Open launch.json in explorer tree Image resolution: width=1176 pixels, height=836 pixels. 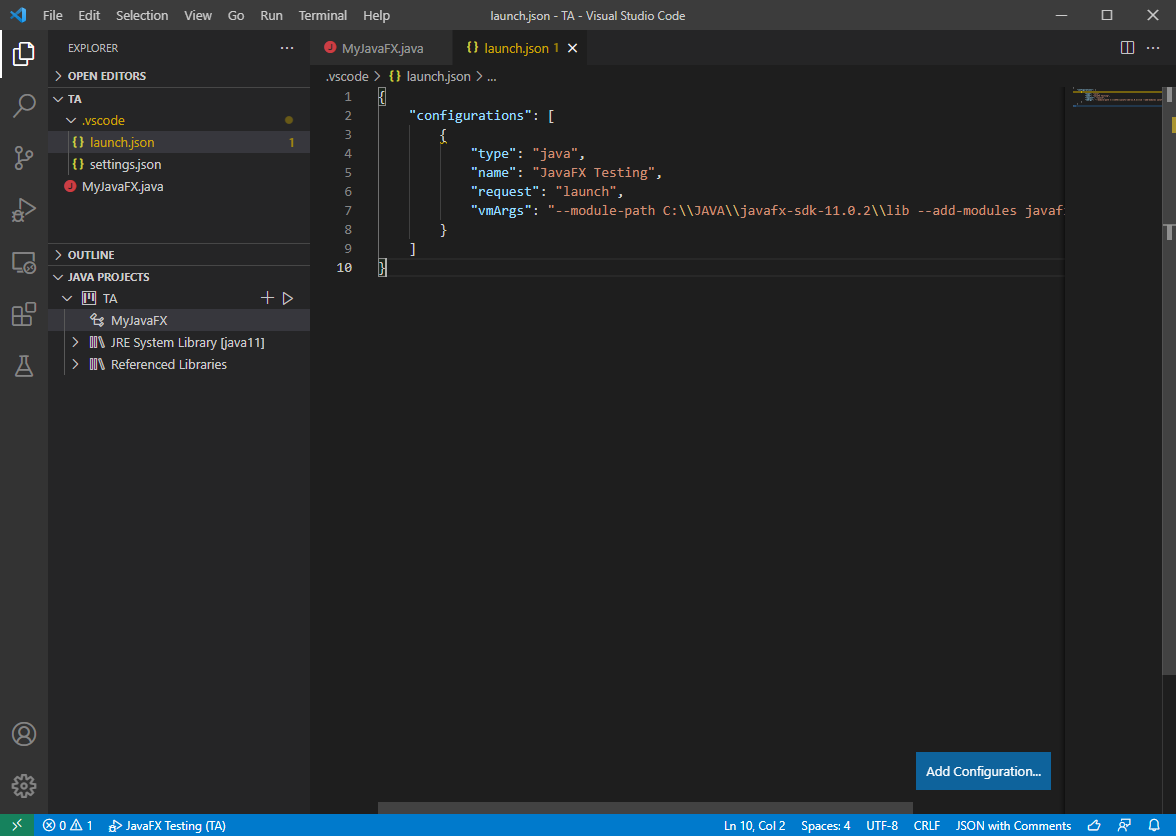[x=178, y=142]
